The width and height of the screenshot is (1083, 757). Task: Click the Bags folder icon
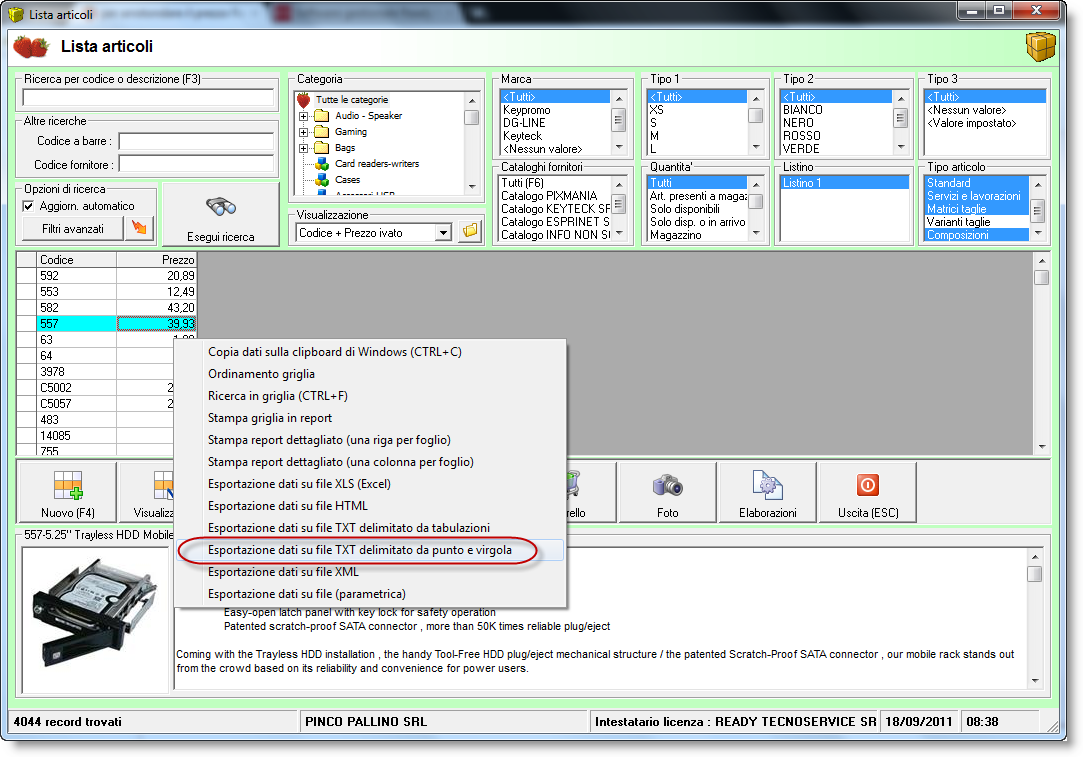[322, 147]
